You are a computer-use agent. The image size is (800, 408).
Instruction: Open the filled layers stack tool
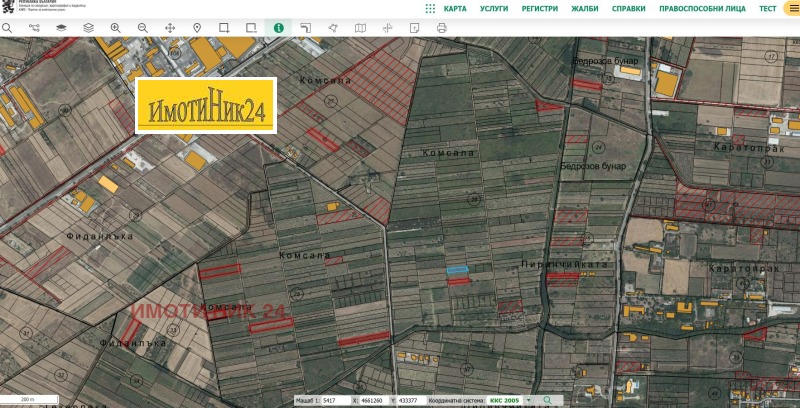click(61, 28)
